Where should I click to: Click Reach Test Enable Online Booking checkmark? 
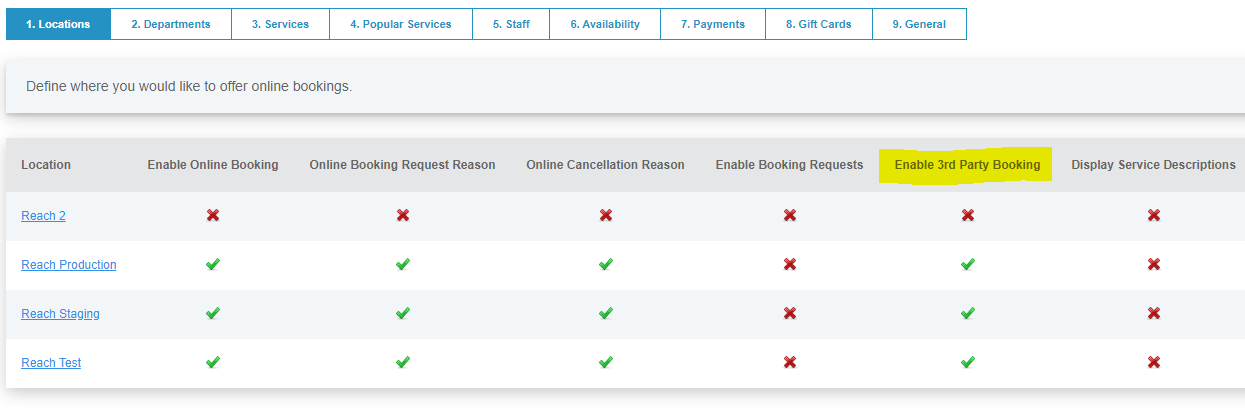(x=213, y=362)
